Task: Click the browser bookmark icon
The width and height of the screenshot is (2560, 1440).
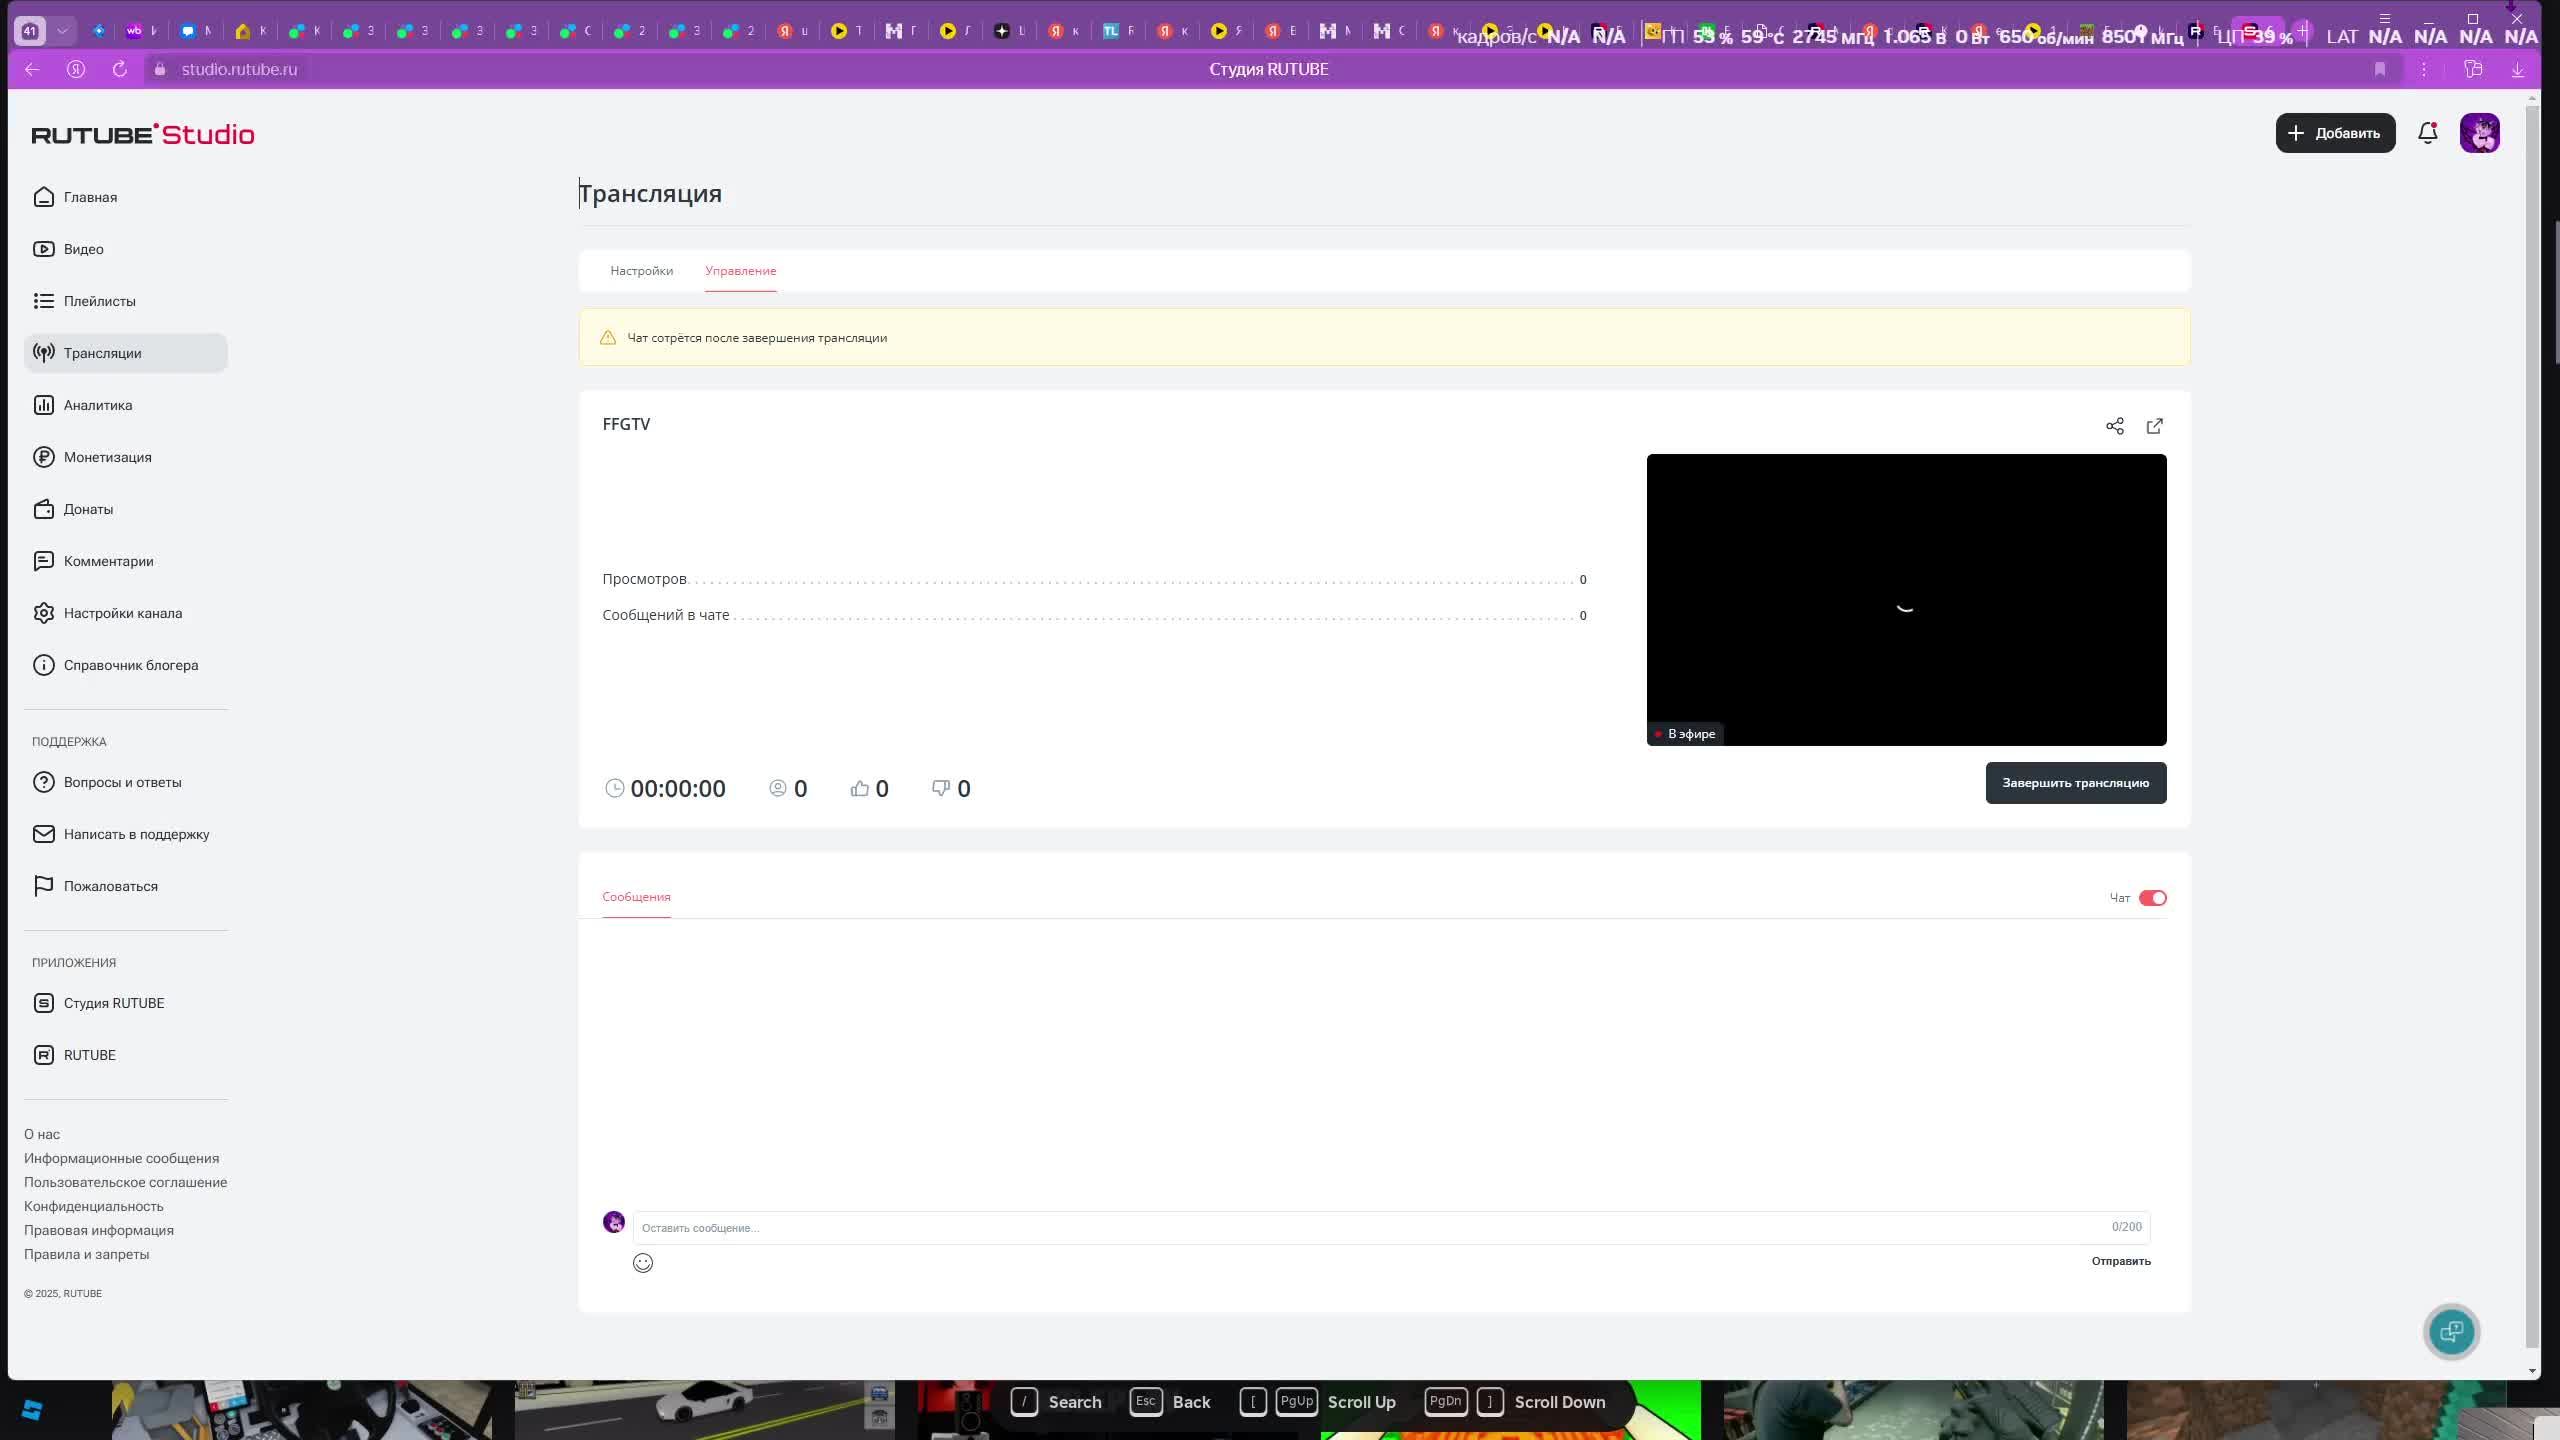Action: pyautogui.click(x=2380, y=69)
